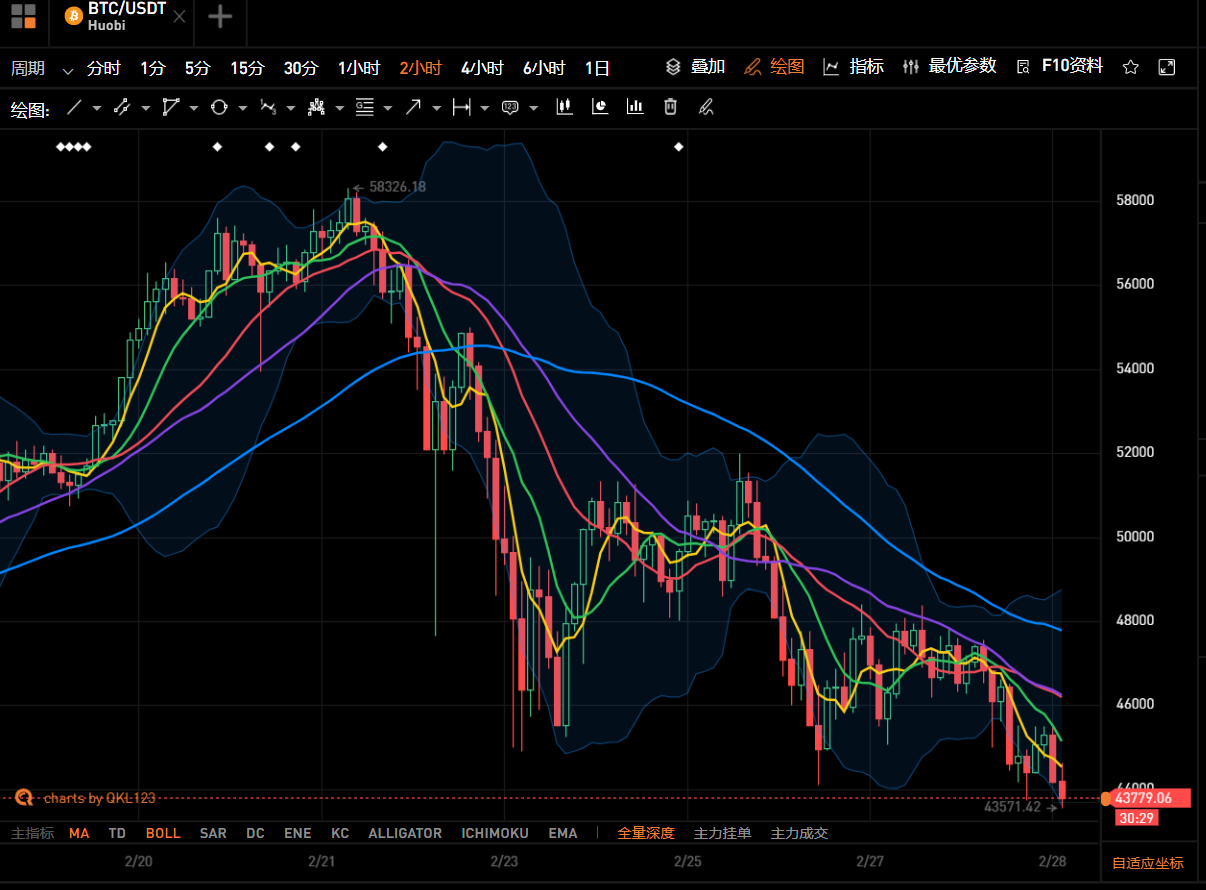Expand the 周期 period dropdown chevron

pyautogui.click(x=68, y=70)
